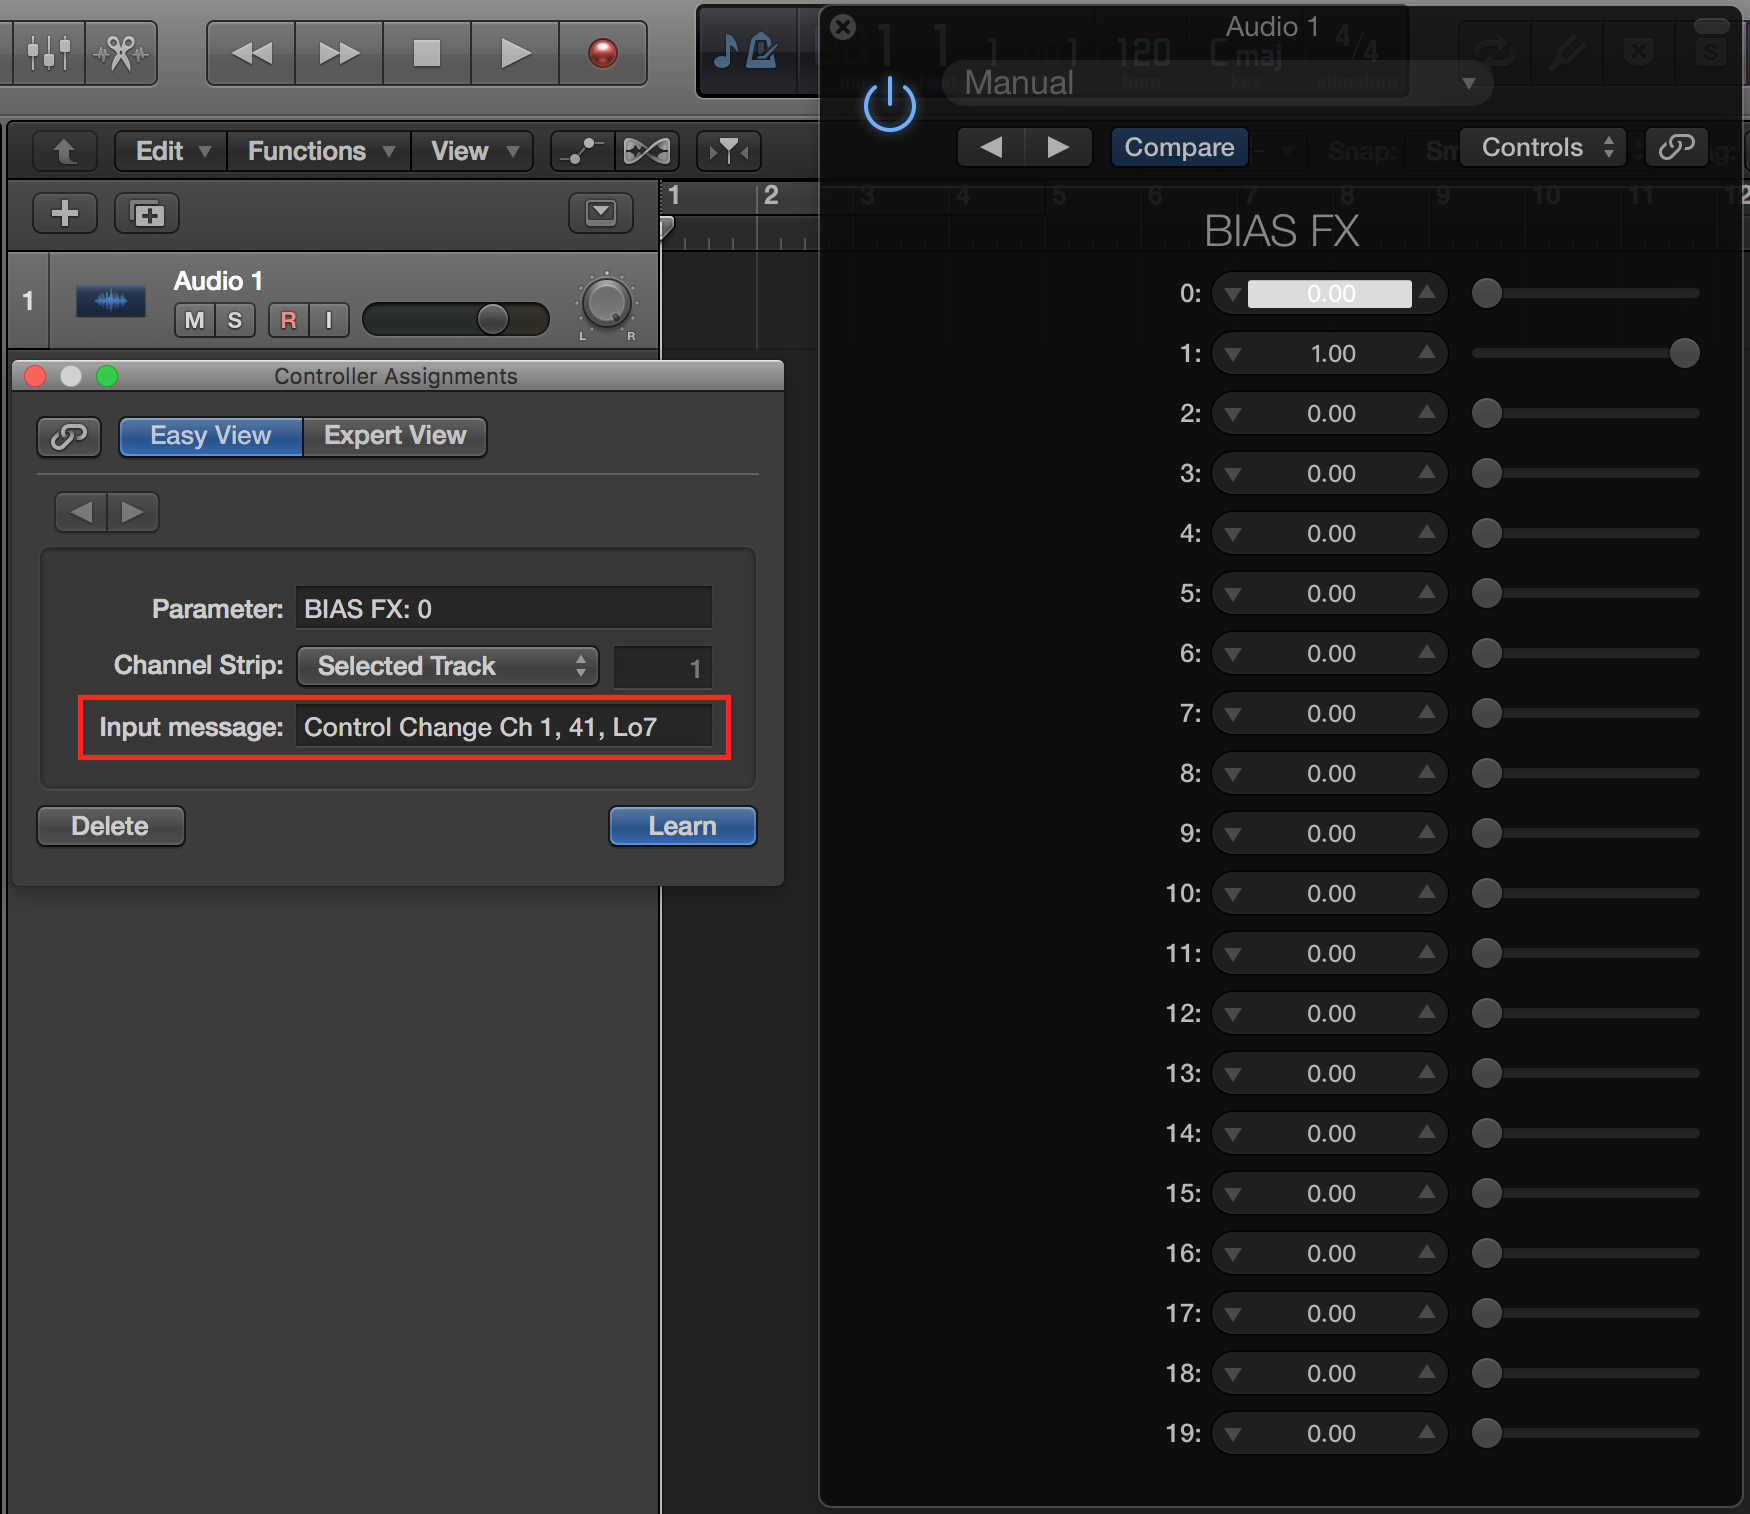Go to previous assignment with left arrow
The image size is (1750, 1514).
point(81,512)
